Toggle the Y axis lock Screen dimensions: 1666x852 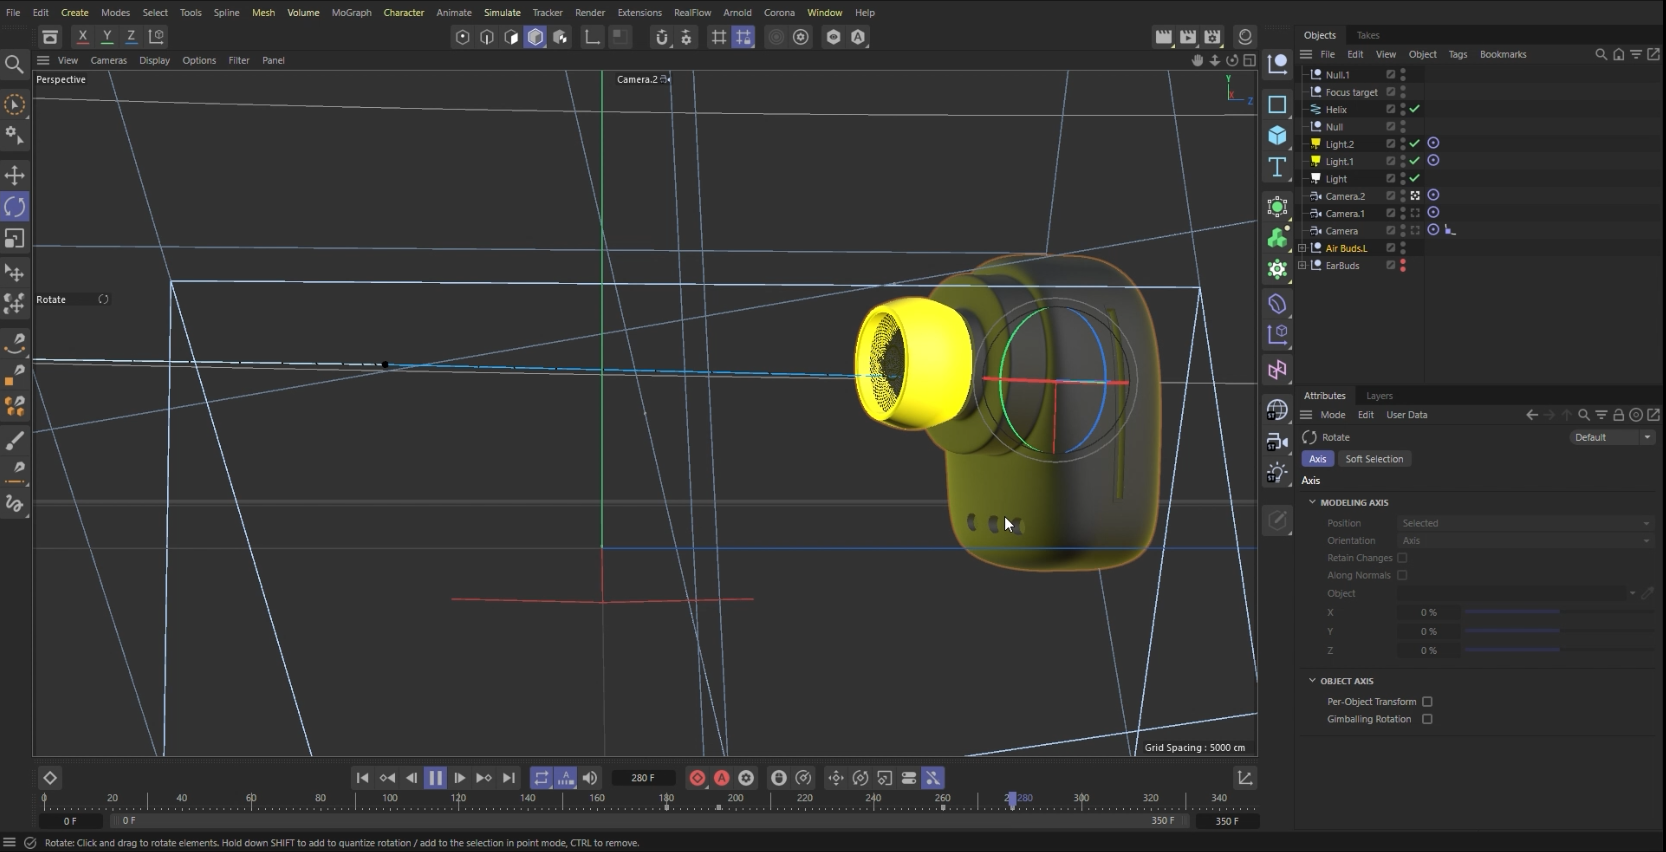(x=107, y=36)
